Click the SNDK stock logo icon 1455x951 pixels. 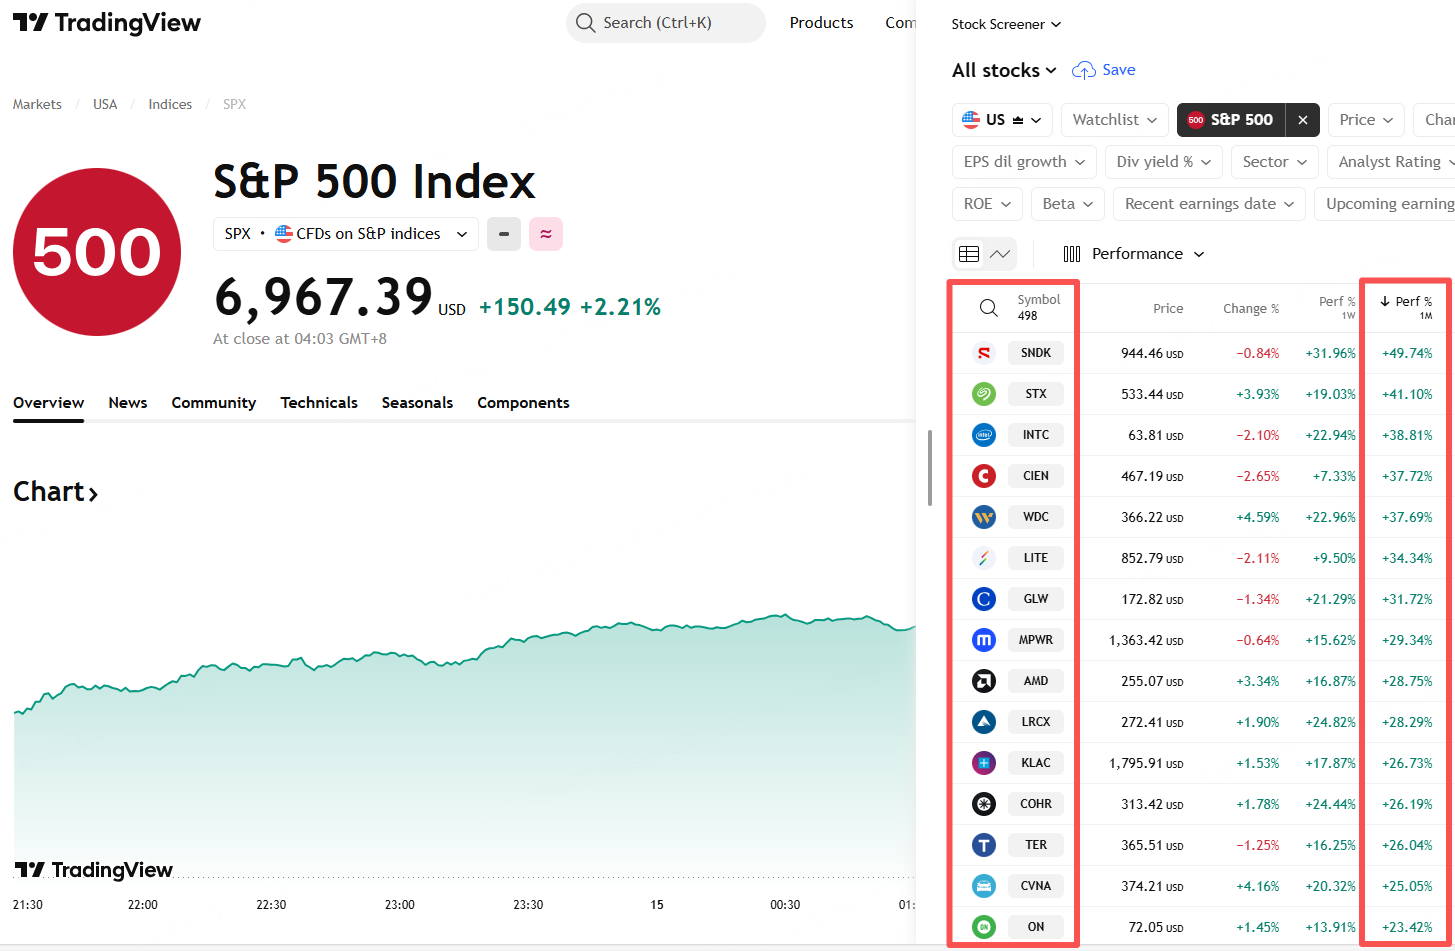click(x=984, y=353)
